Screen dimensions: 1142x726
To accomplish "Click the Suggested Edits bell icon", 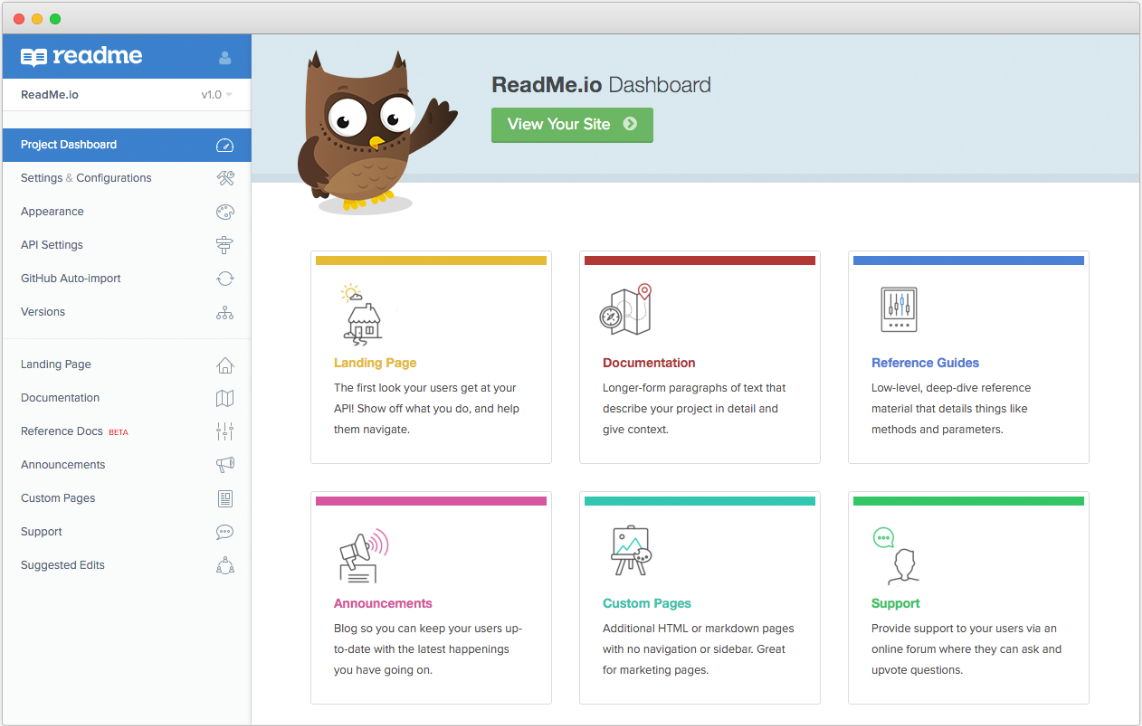I will [x=224, y=565].
